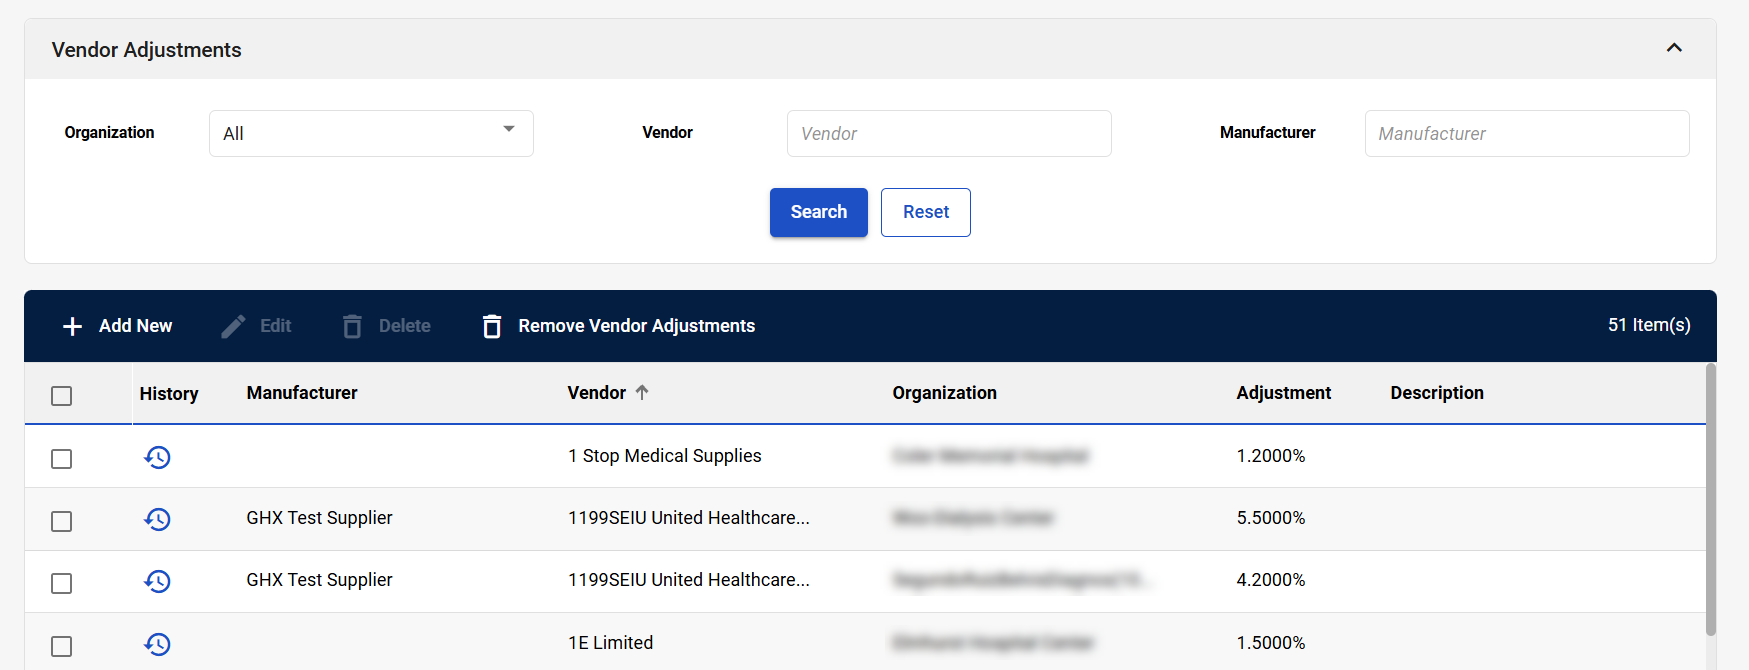Collapse the Vendor Adjustments panel
1749x670 pixels.
click(1674, 48)
